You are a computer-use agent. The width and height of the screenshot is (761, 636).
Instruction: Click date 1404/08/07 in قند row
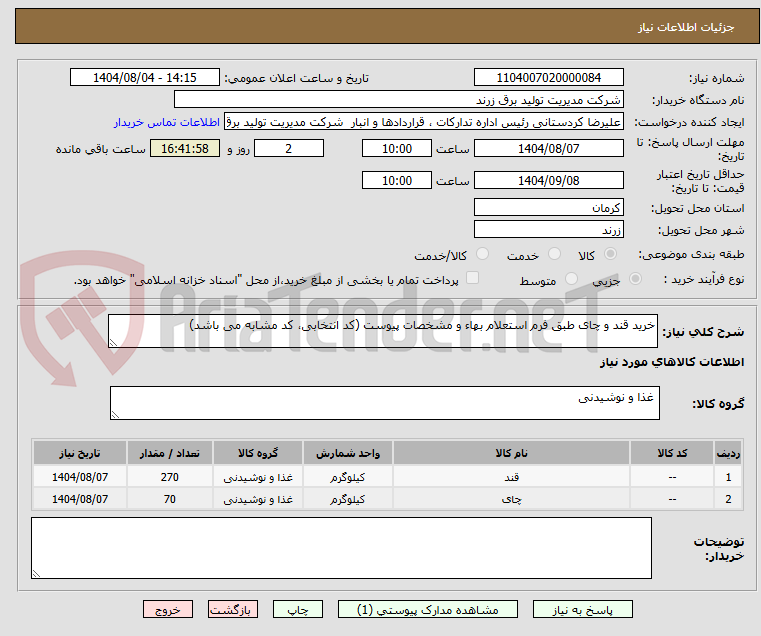(80, 477)
